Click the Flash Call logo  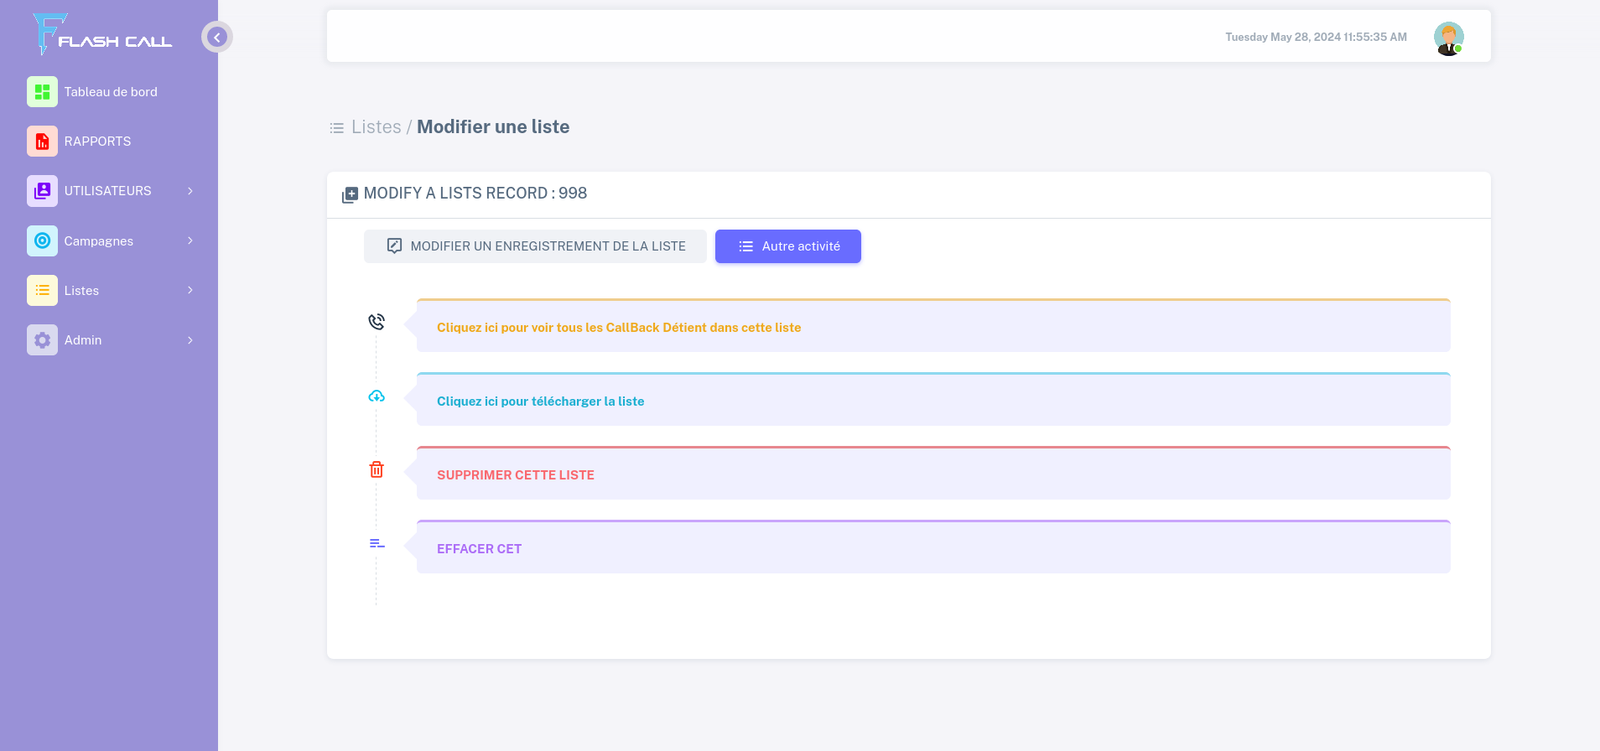click(x=102, y=35)
